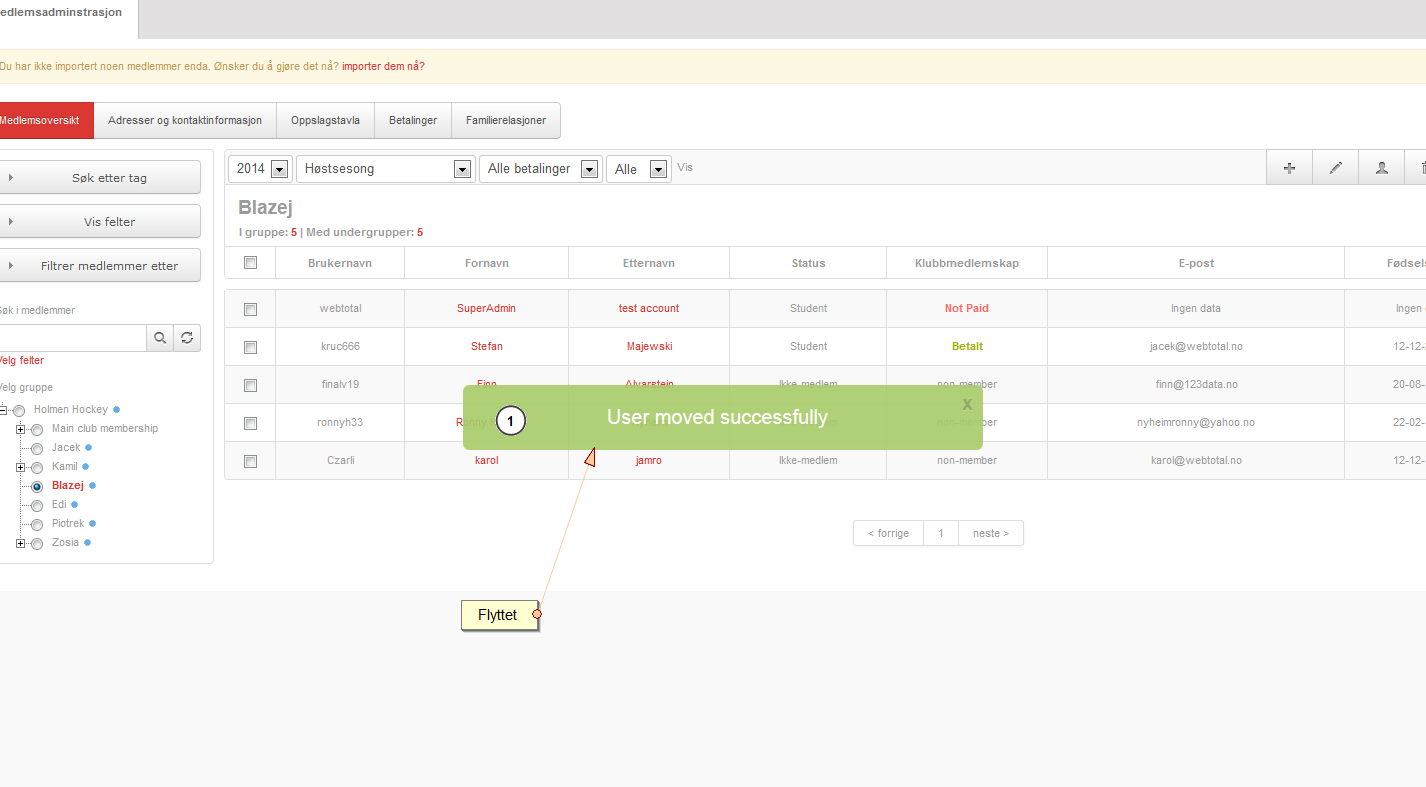Click the blue dot beside Jacek
1426x787 pixels.
[x=89, y=447]
